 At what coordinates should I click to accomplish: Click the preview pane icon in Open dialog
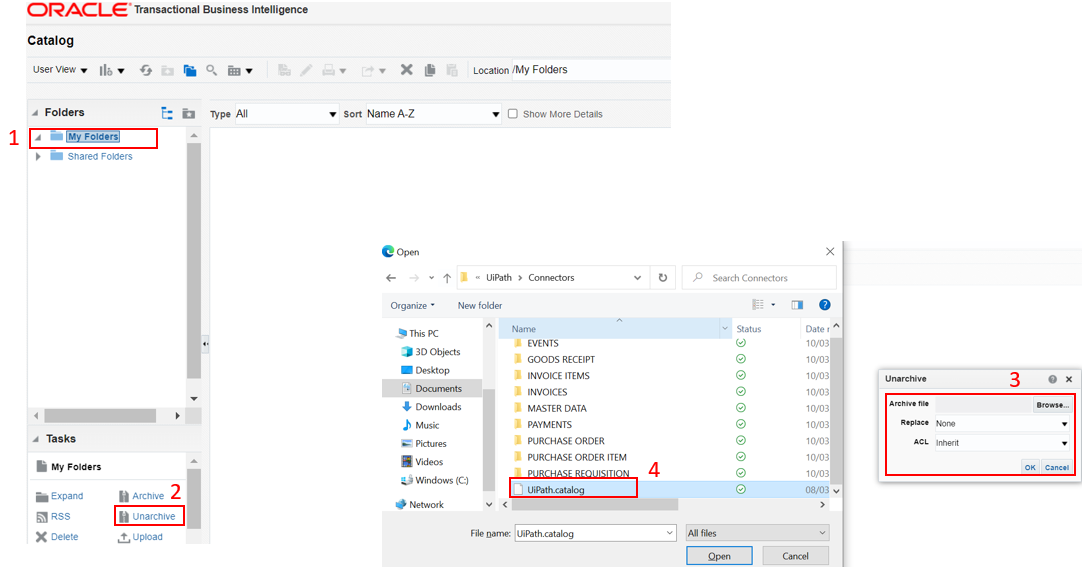point(797,305)
